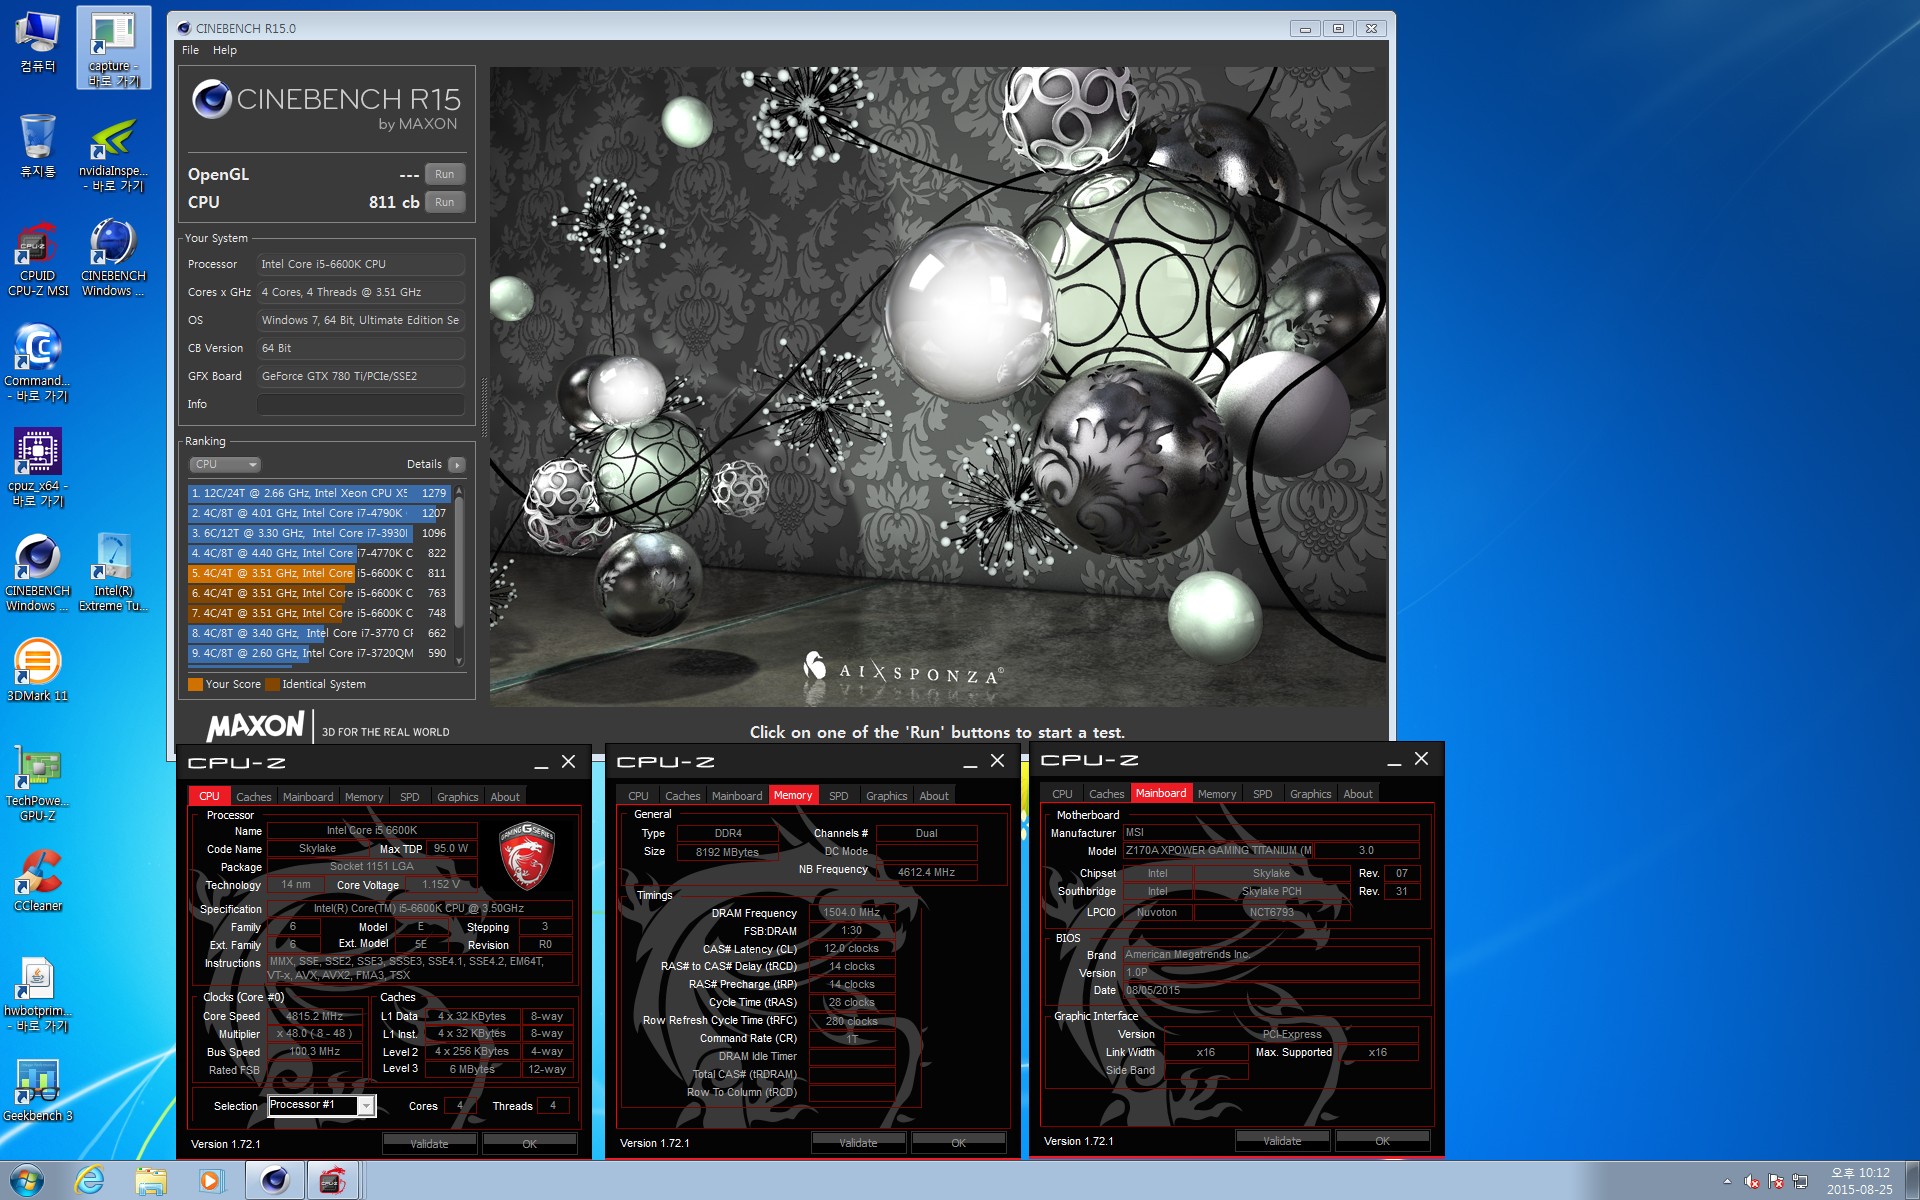Click the network tray icon
The width and height of the screenshot is (1920, 1200).
(x=1800, y=1182)
